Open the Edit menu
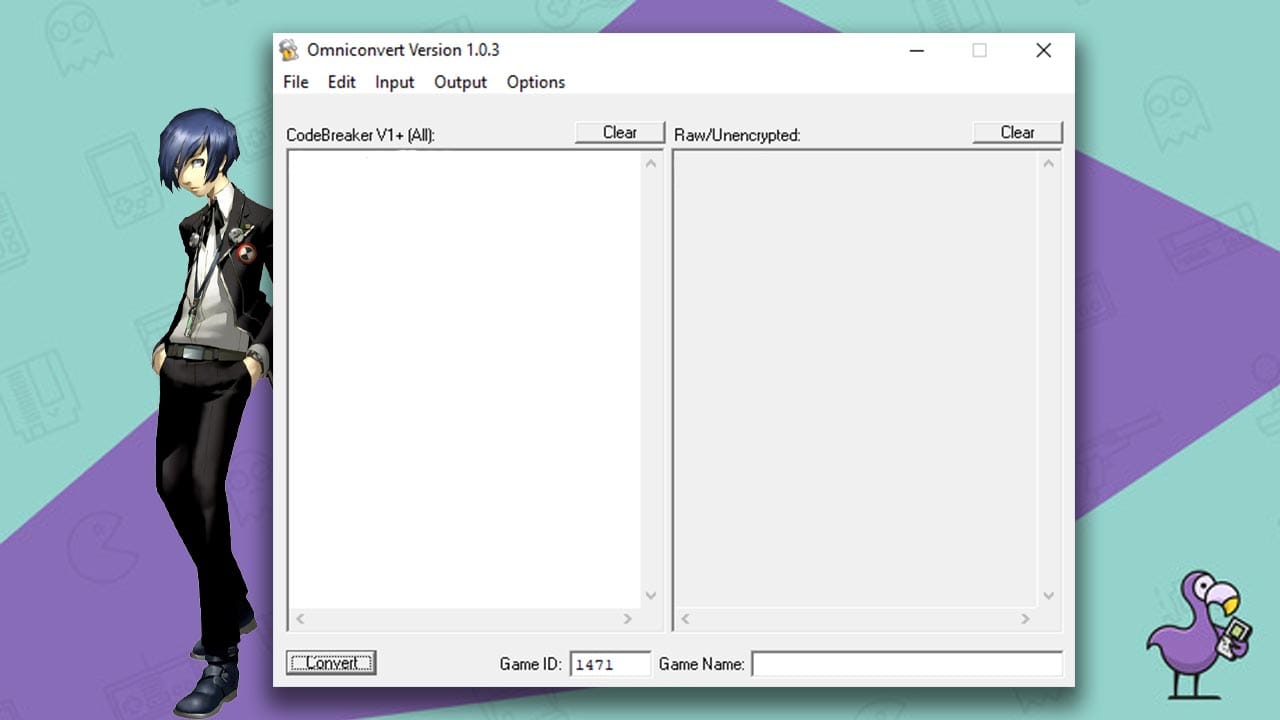Image resolution: width=1280 pixels, height=720 pixels. tap(342, 82)
